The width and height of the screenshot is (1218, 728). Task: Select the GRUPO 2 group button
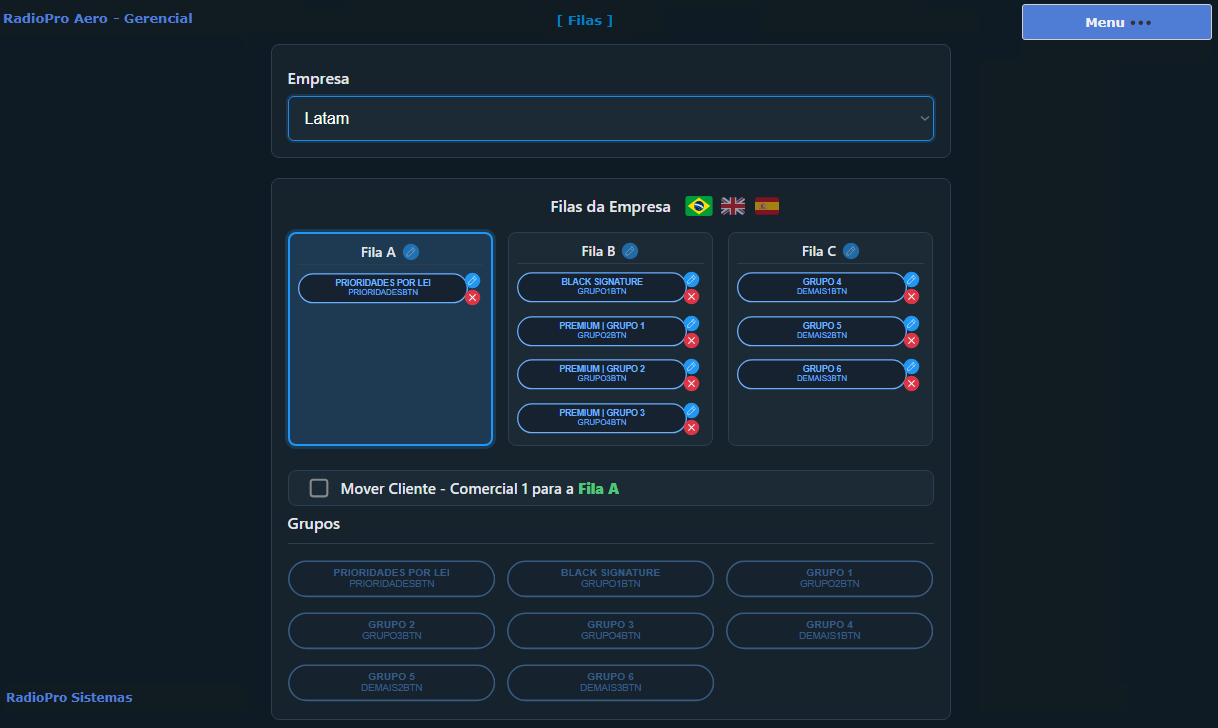point(391,630)
